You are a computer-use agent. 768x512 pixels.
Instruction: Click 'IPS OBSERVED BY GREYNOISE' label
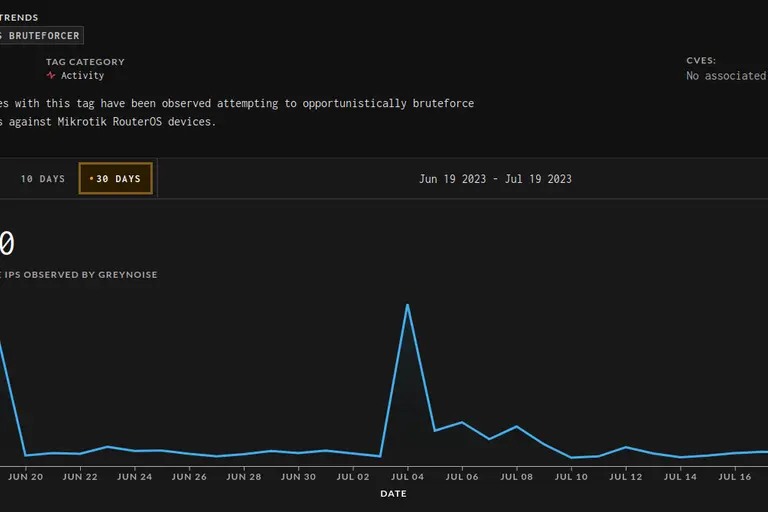pyautogui.click(x=80, y=275)
